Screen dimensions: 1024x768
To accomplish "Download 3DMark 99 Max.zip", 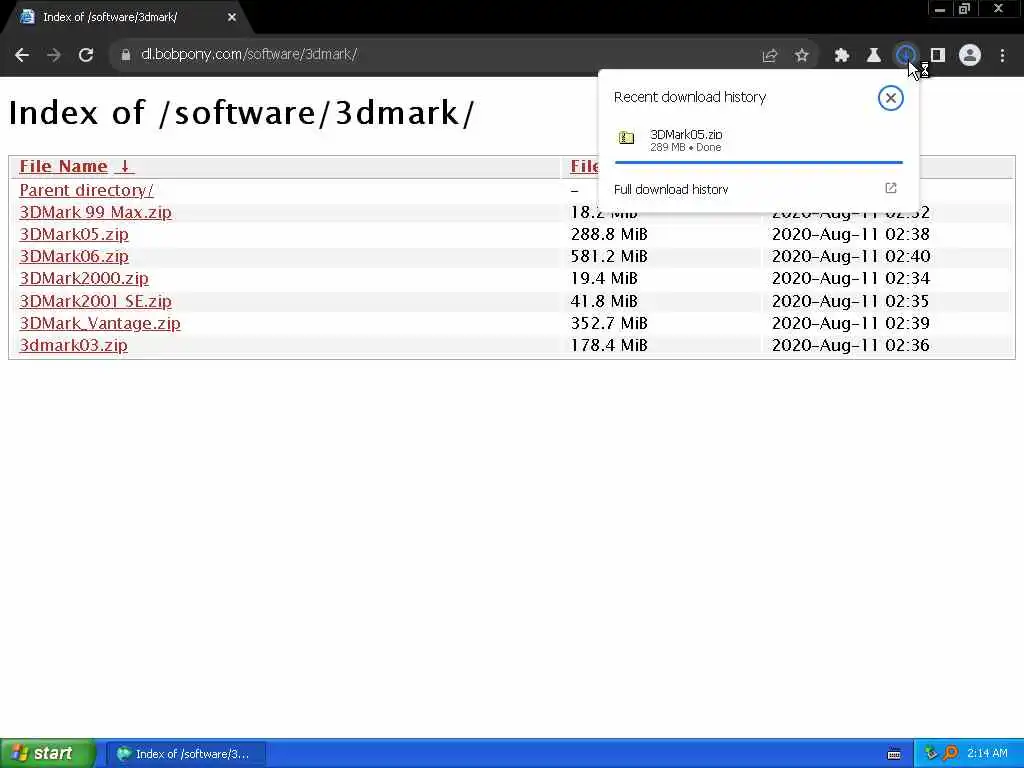I will (95, 212).
